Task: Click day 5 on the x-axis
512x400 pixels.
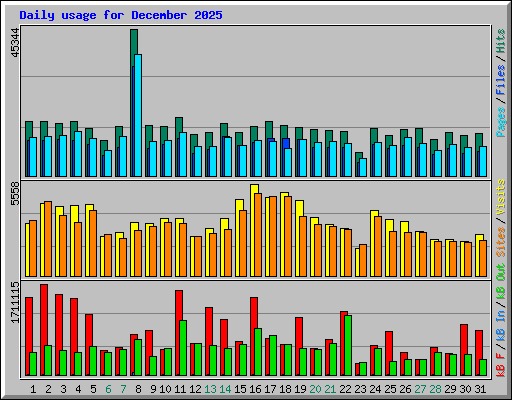Action: [x=93, y=389]
